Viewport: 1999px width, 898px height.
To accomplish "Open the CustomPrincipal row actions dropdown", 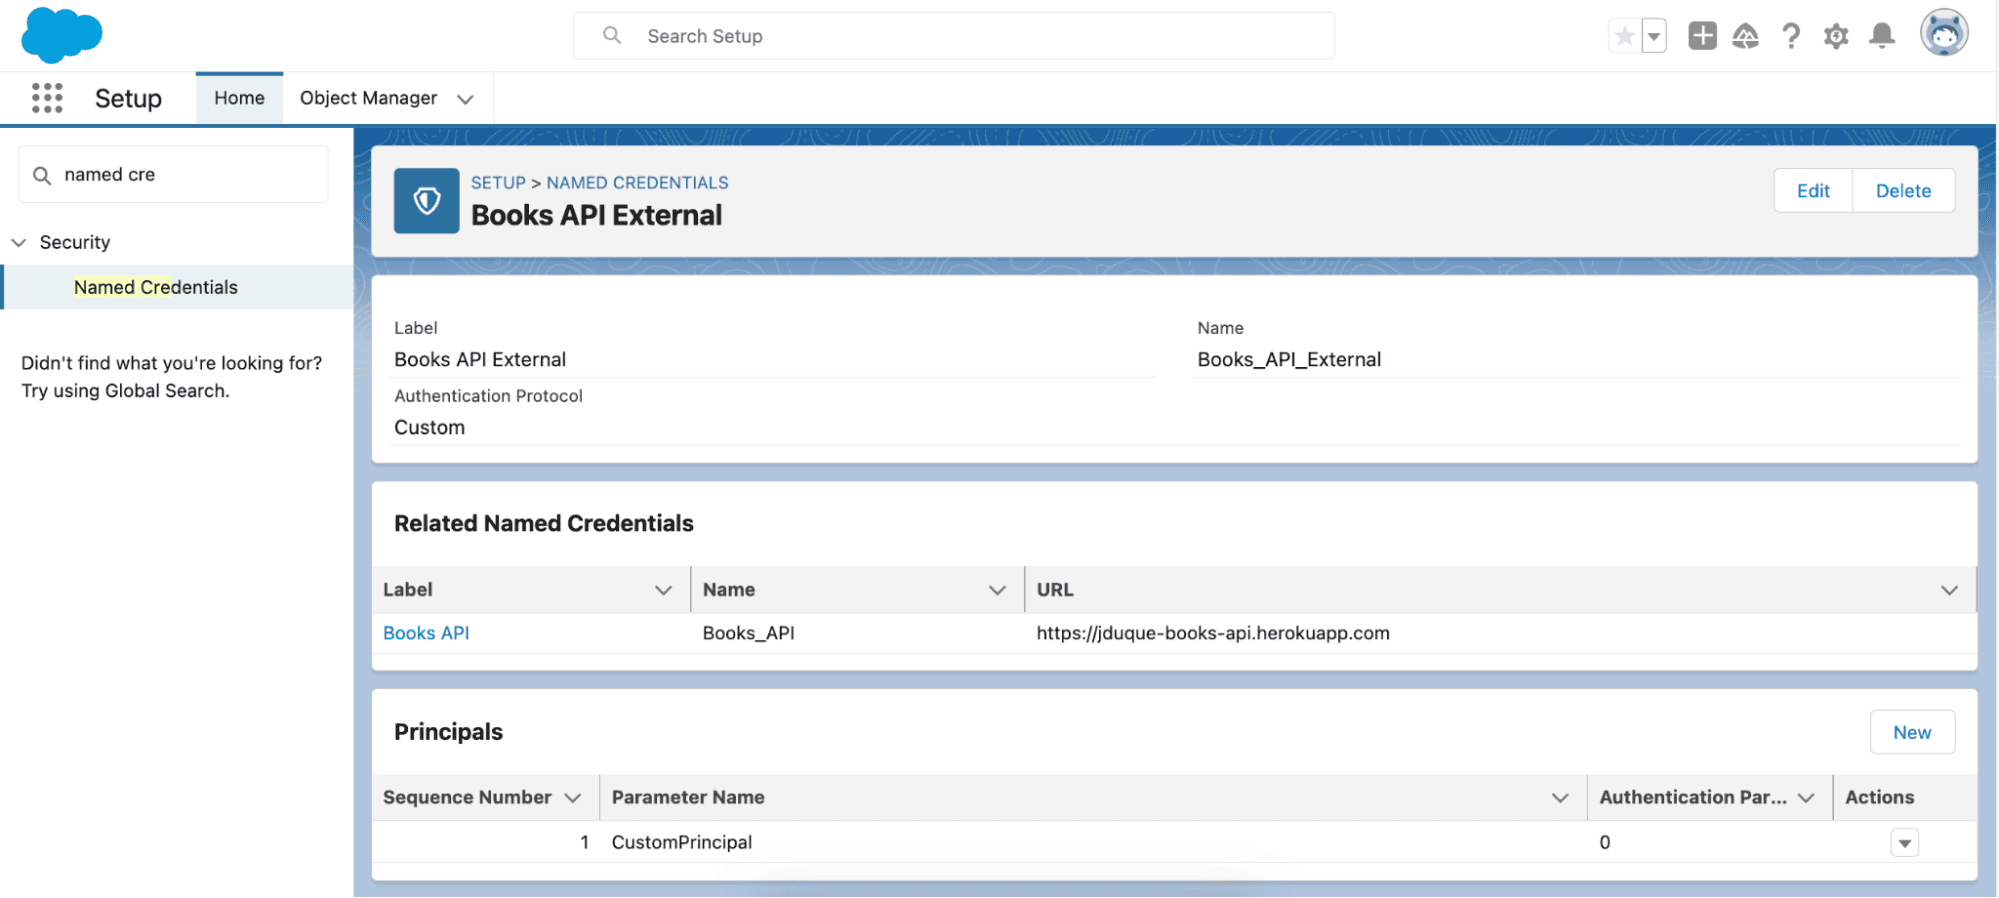I will click(1905, 843).
